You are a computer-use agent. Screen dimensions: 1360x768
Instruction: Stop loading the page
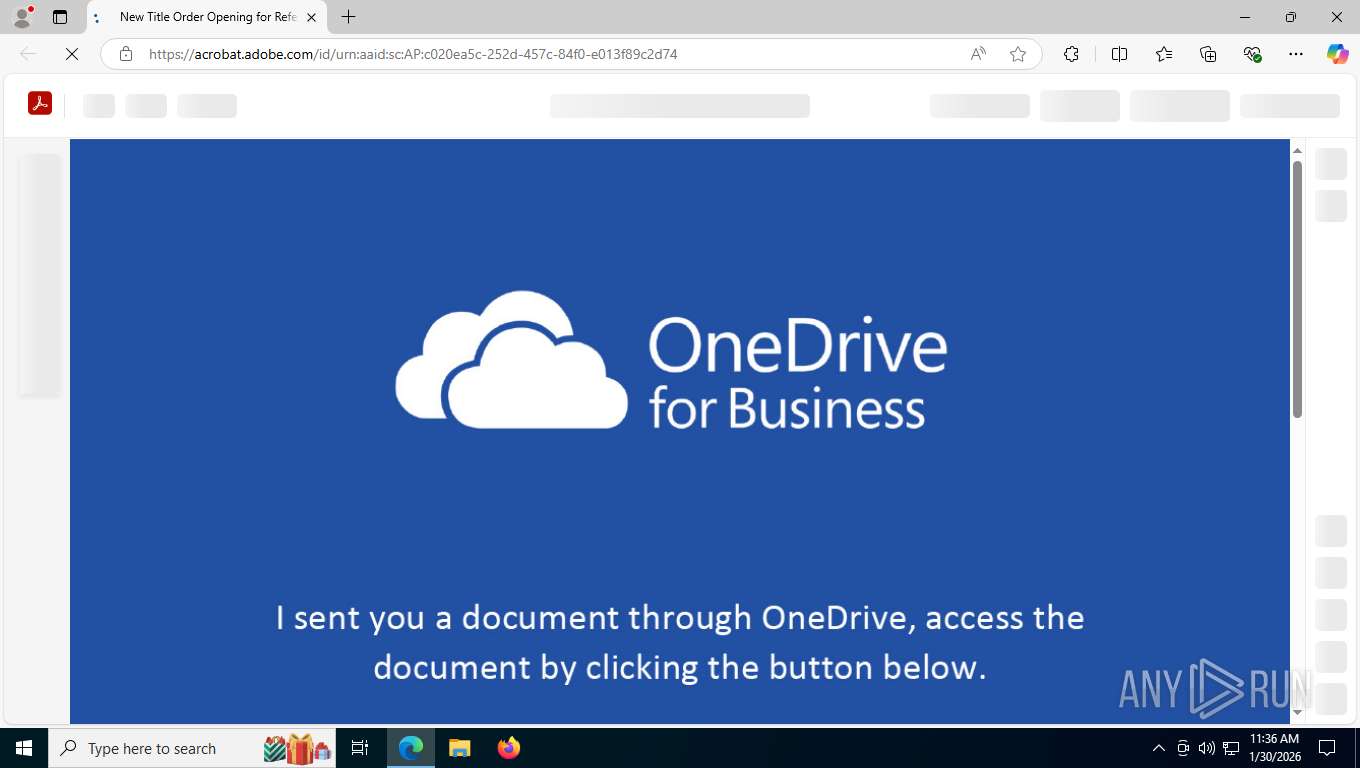[x=72, y=54]
